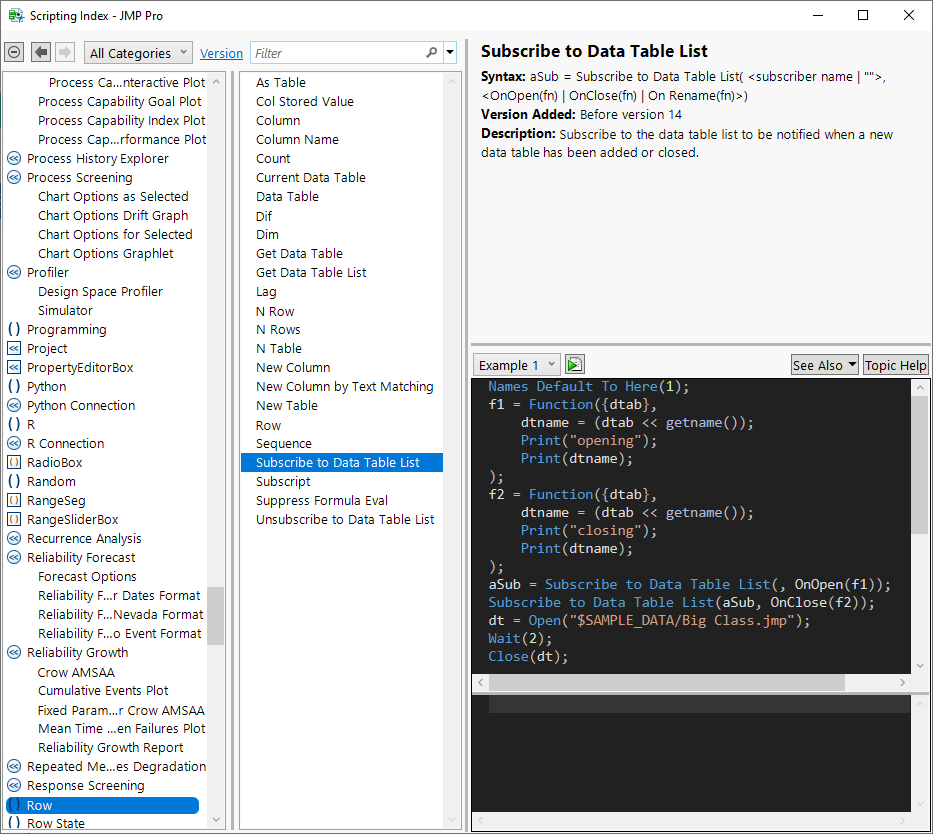Screen dimensions: 933x834
Task: Click the Programming category icon
Action: 14,329
